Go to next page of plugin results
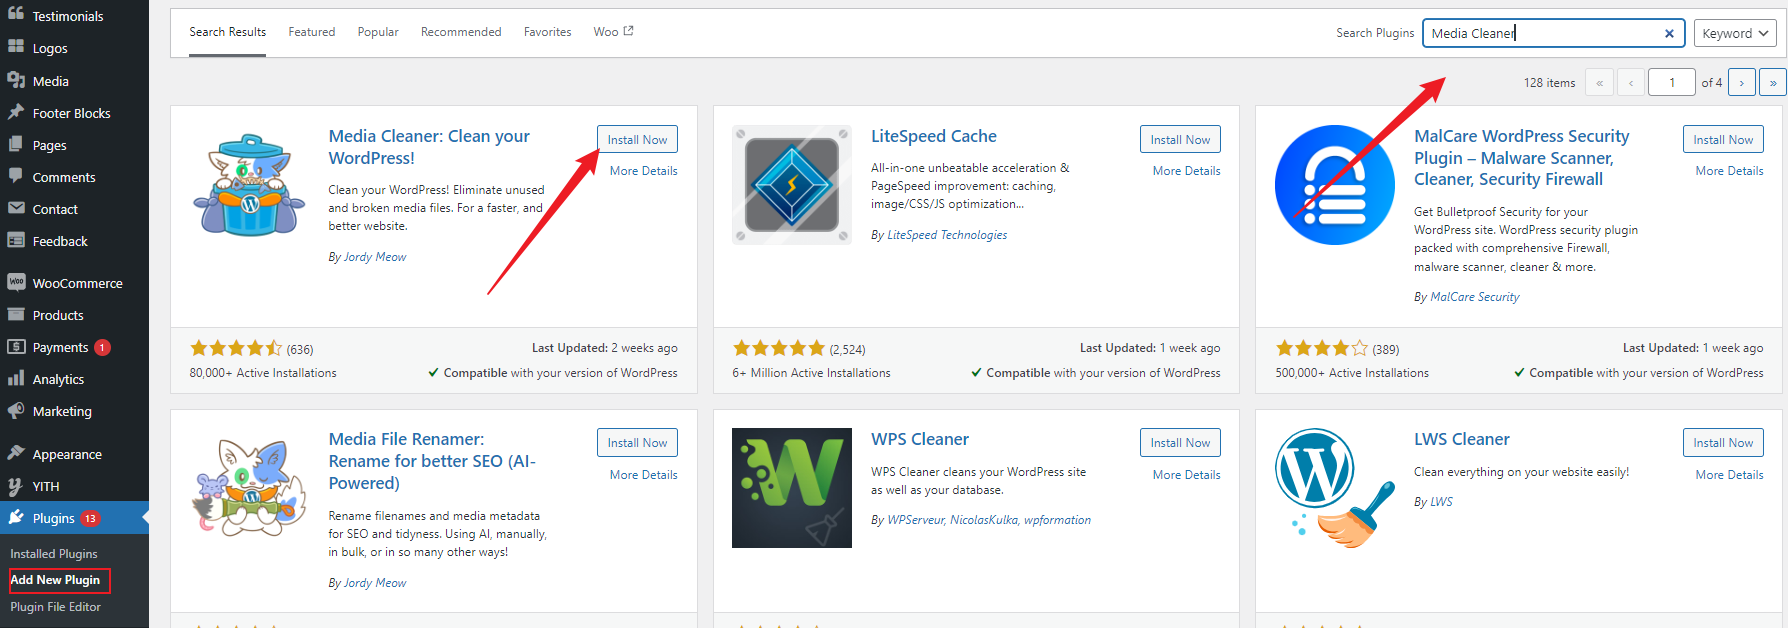Viewport: 1788px width, 628px height. coord(1741,83)
